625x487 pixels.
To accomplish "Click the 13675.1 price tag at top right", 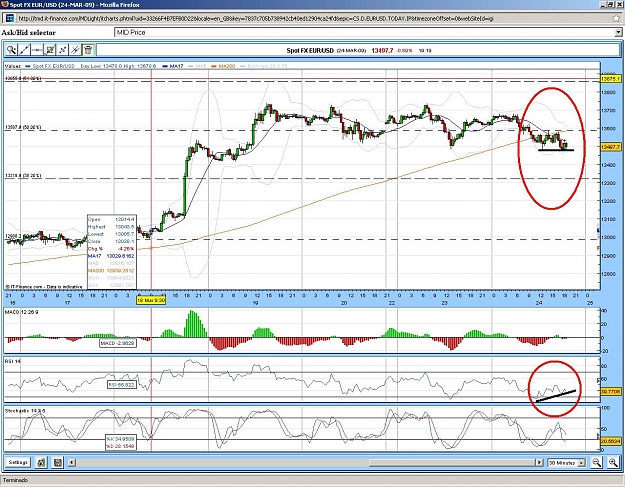I will coord(611,79).
